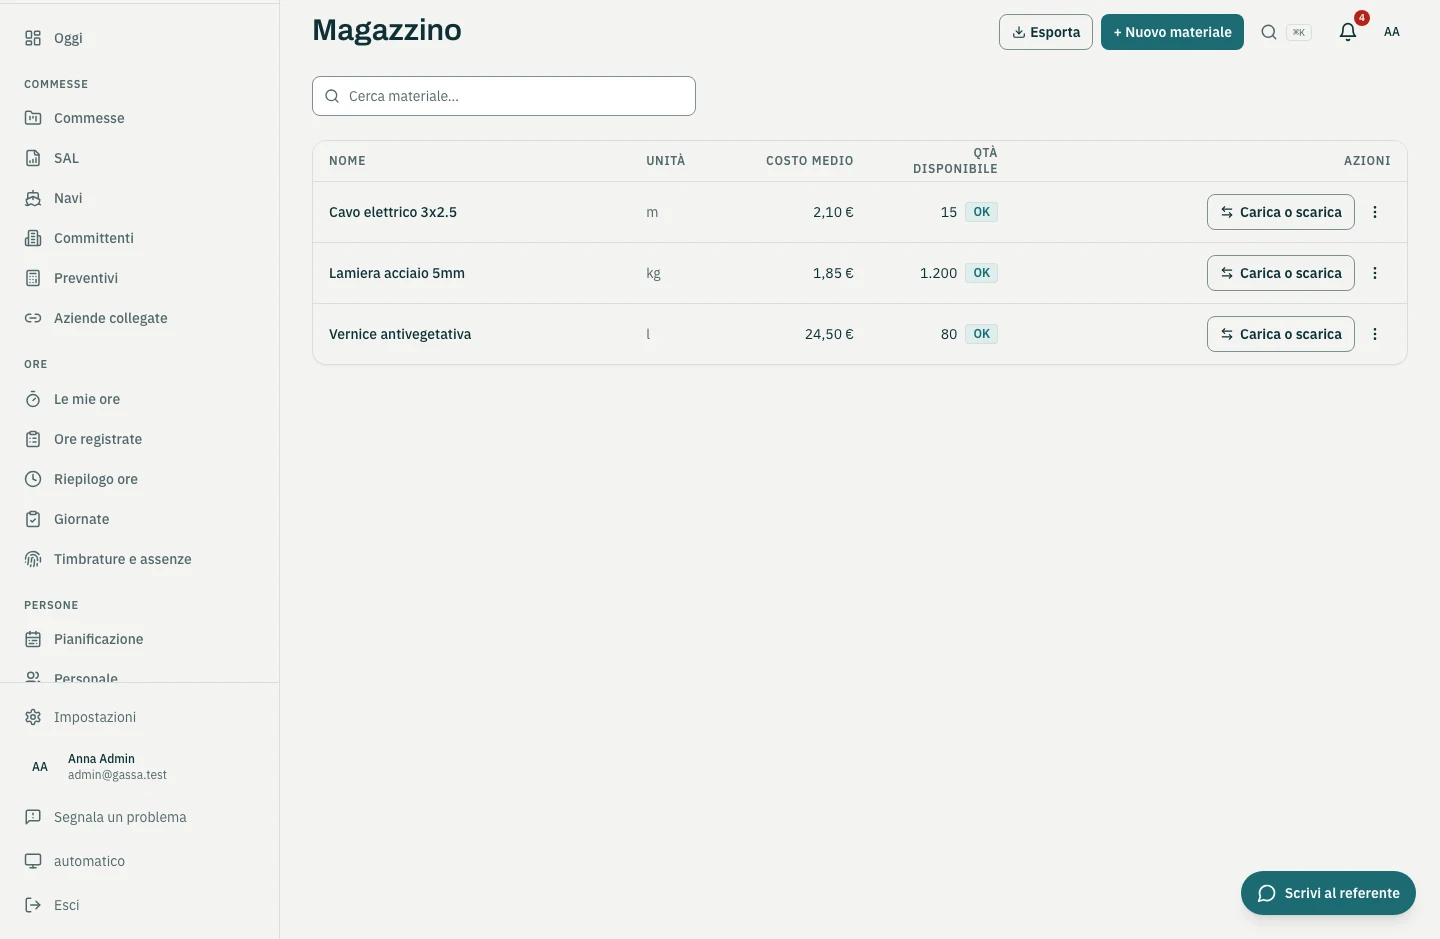Viewport: 1440px width, 939px height.
Task: Click the search magnifier in the header
Action: 1269,32
